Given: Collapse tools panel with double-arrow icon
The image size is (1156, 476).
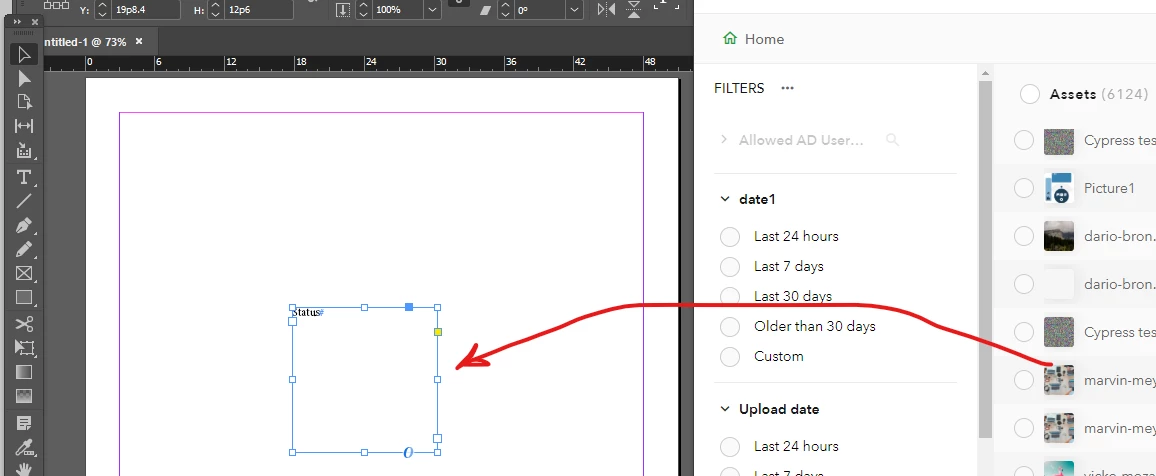Looking at the screenshot, I should 17,22.
